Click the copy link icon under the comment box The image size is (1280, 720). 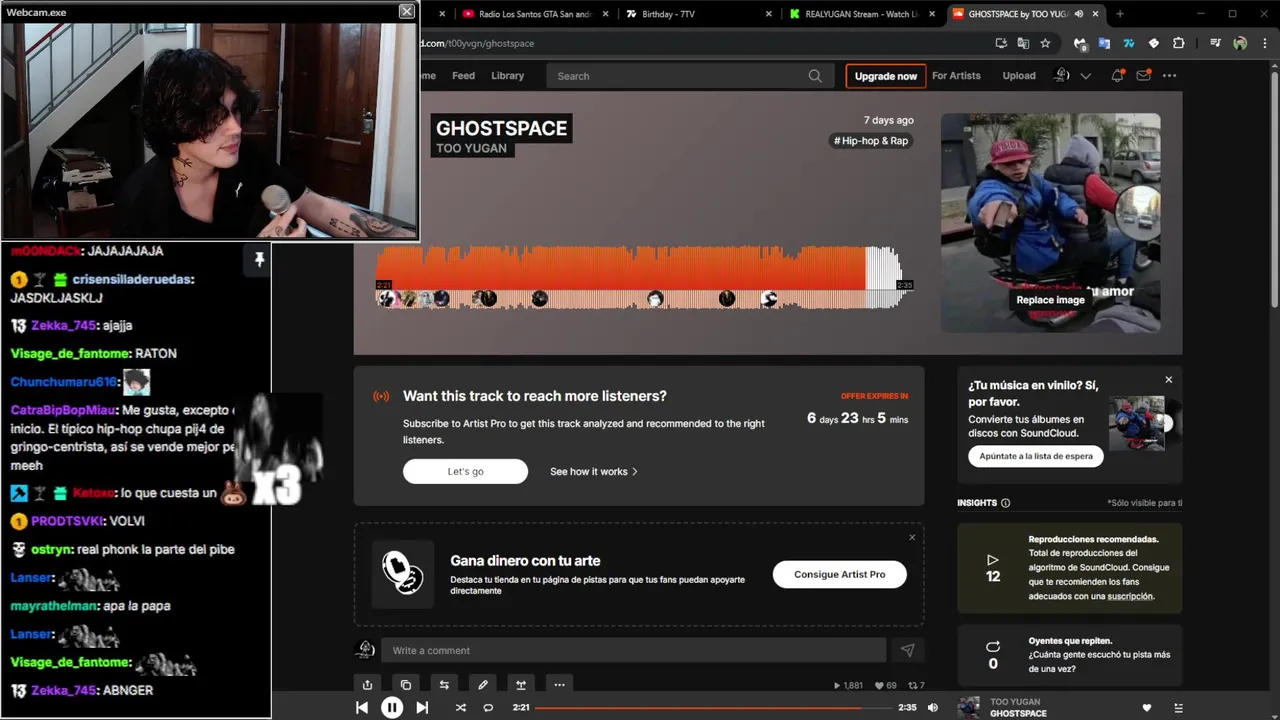pos(405,685)
